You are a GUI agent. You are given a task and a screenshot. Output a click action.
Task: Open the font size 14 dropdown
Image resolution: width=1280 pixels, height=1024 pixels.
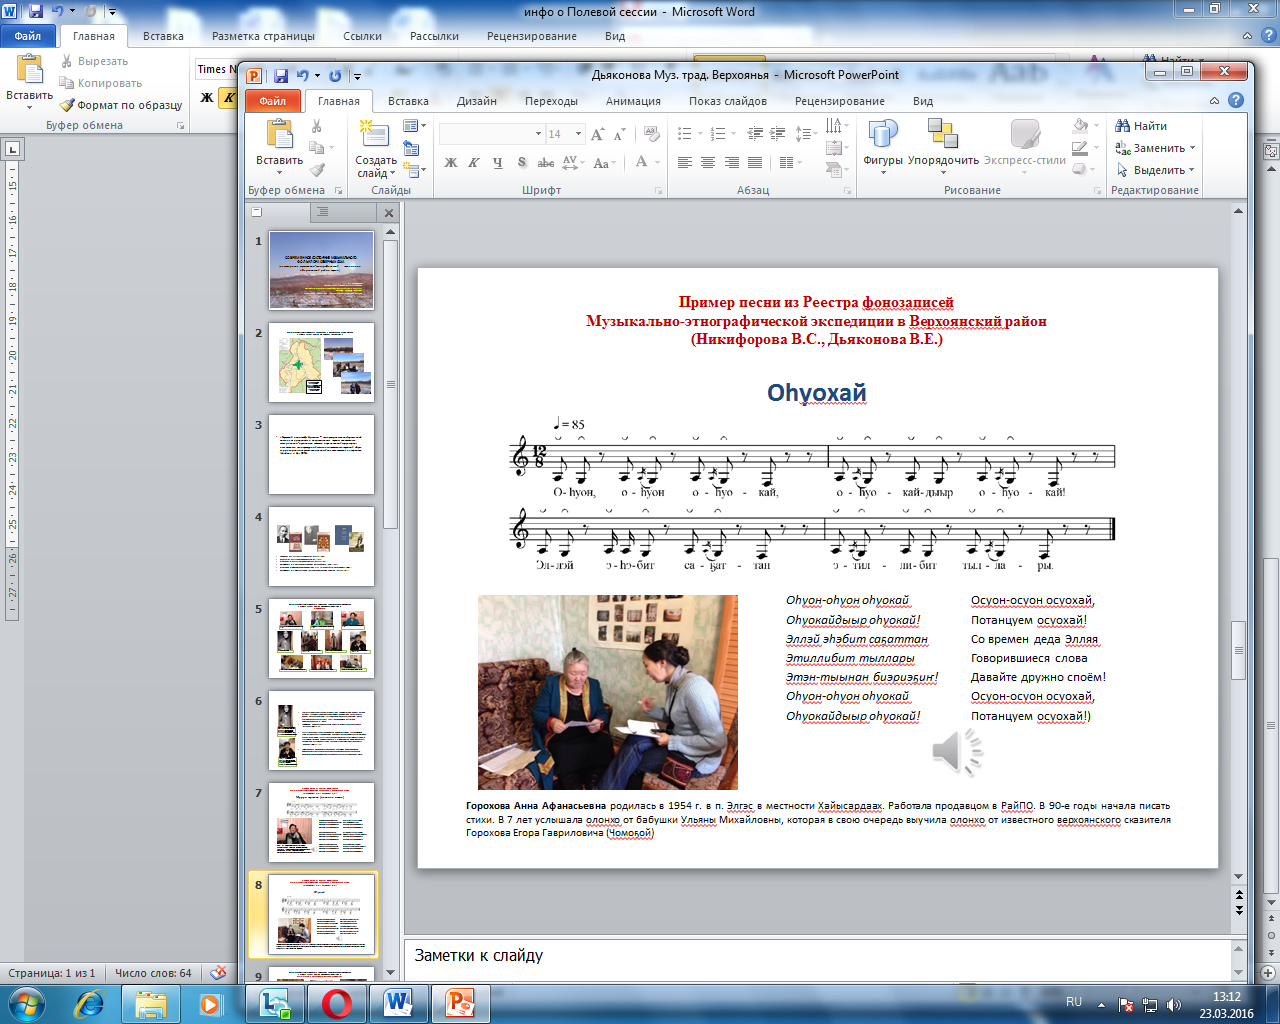578,134
